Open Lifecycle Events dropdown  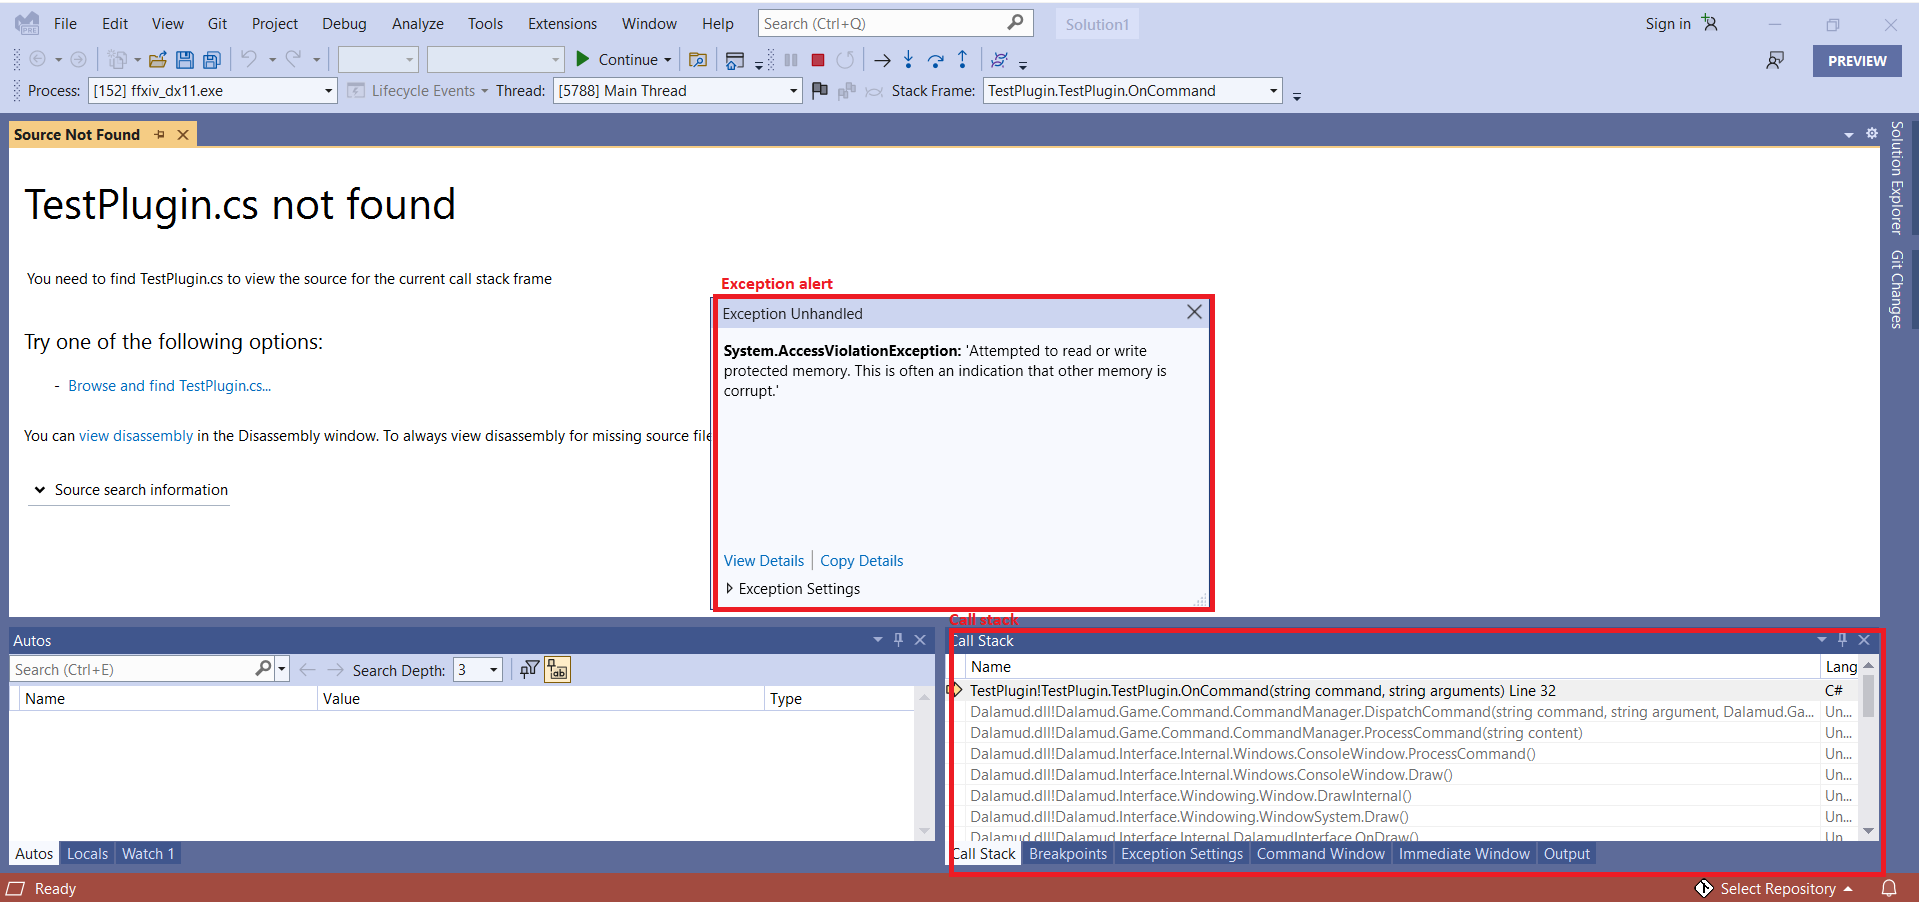pyautogui.click(x=418, y=91)
